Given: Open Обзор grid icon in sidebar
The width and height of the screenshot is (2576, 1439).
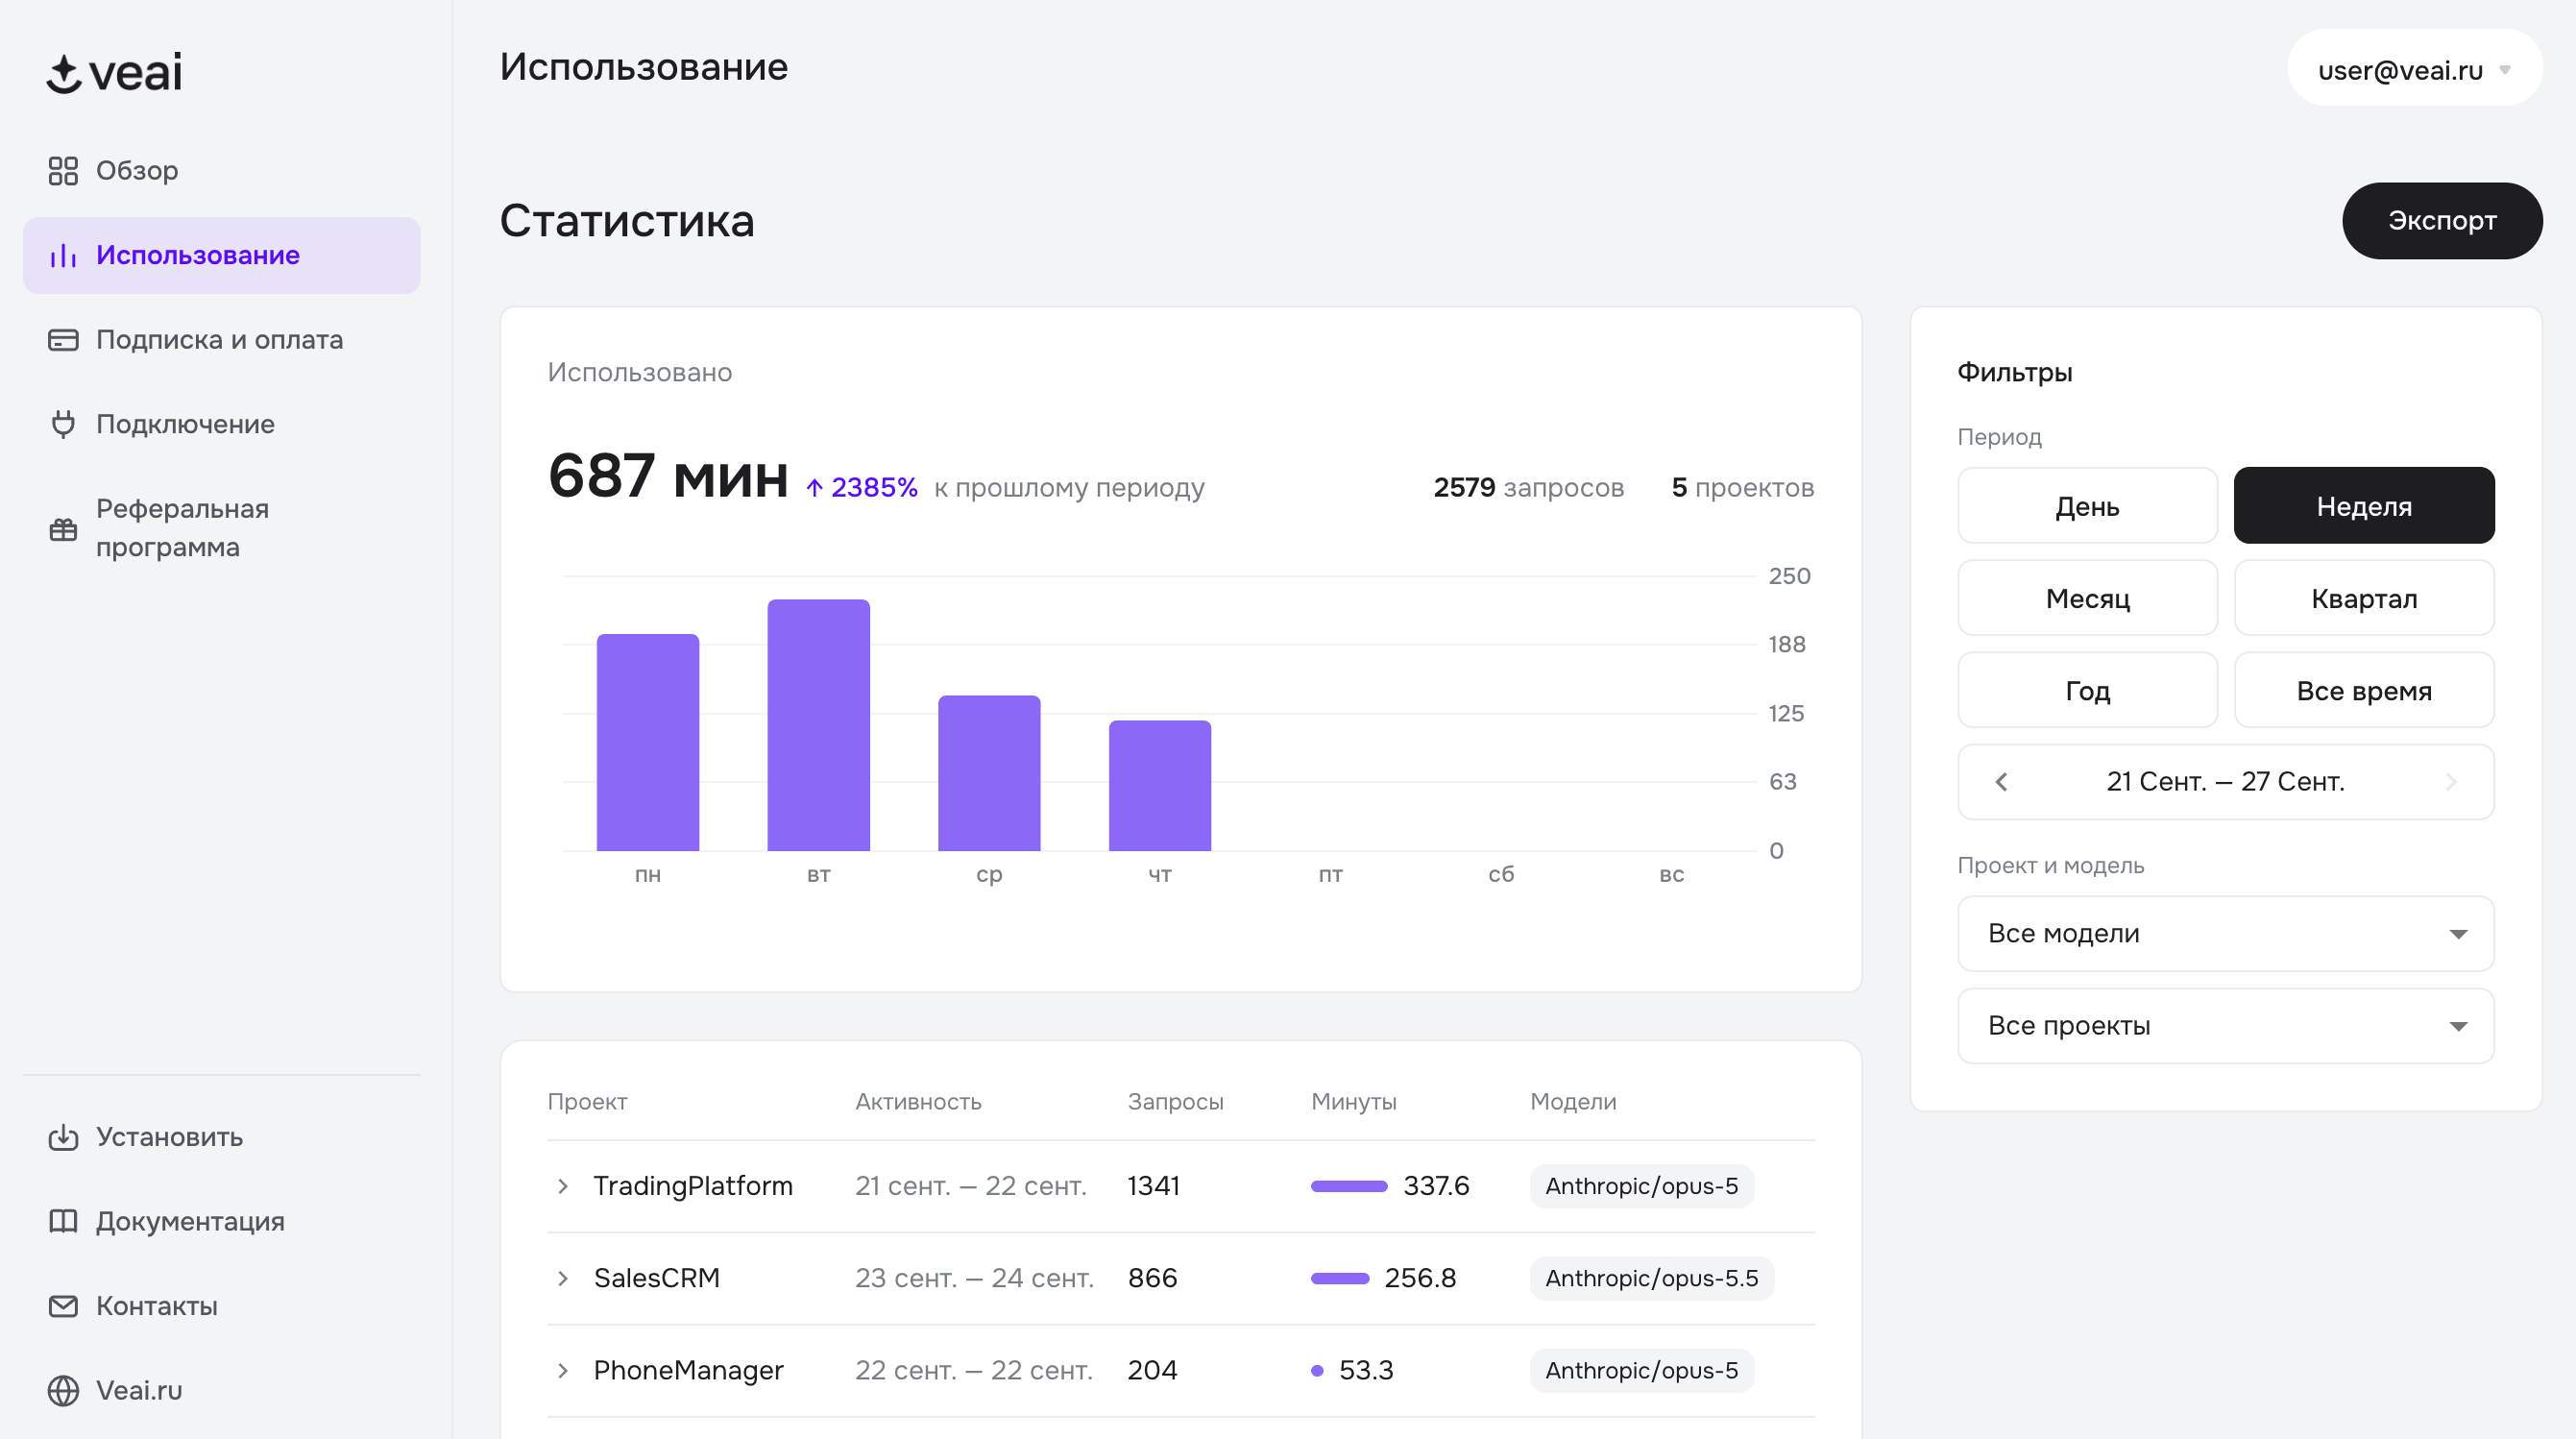Looking at the screenshot, I should (x=63, y=171).
